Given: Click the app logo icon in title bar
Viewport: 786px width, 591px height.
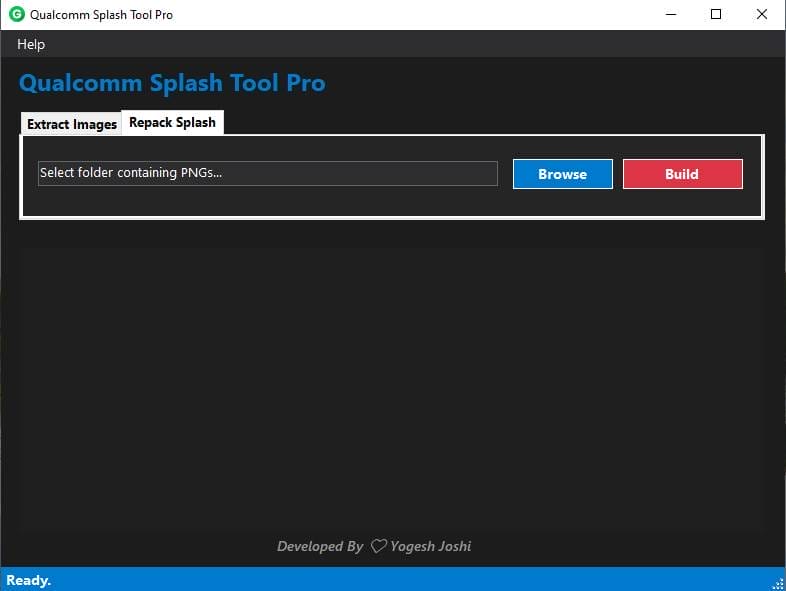Looking at the screenshot, I should coord(17,14).
